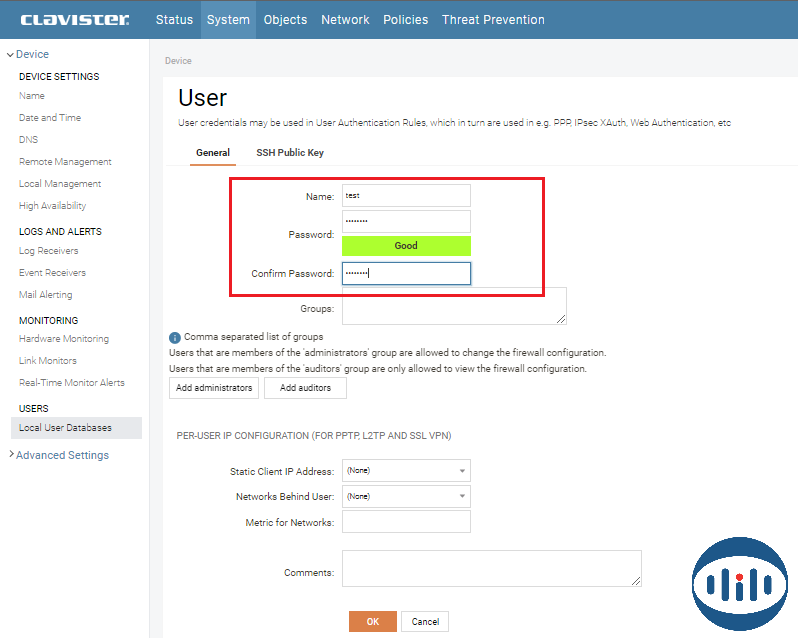This screenshot has height=638, width=798.
Task: Click the round blue watermark logo
Action: click(x=740, y=585)
